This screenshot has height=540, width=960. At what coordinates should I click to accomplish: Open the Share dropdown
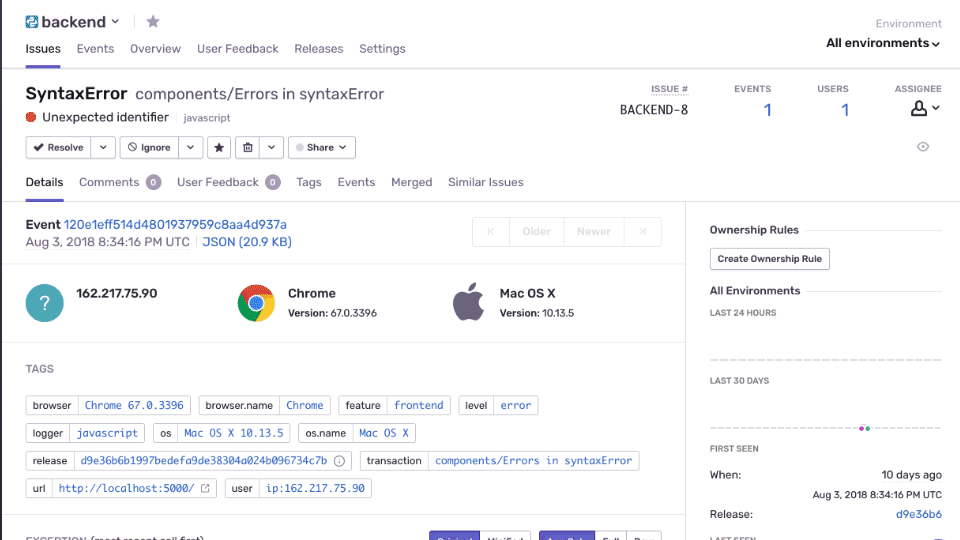pos(321,148)
